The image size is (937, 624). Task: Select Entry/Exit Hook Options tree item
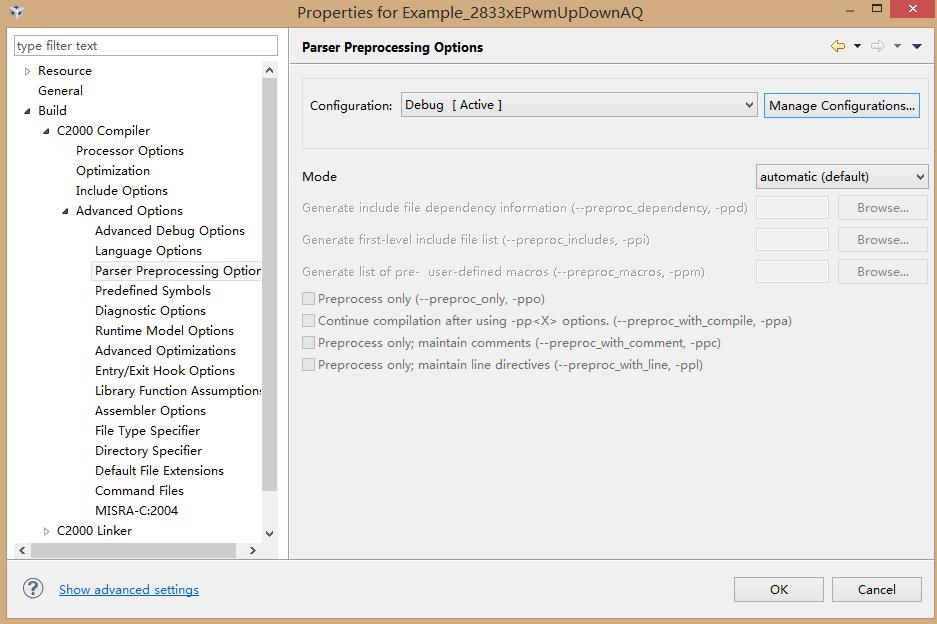[165, 371]
